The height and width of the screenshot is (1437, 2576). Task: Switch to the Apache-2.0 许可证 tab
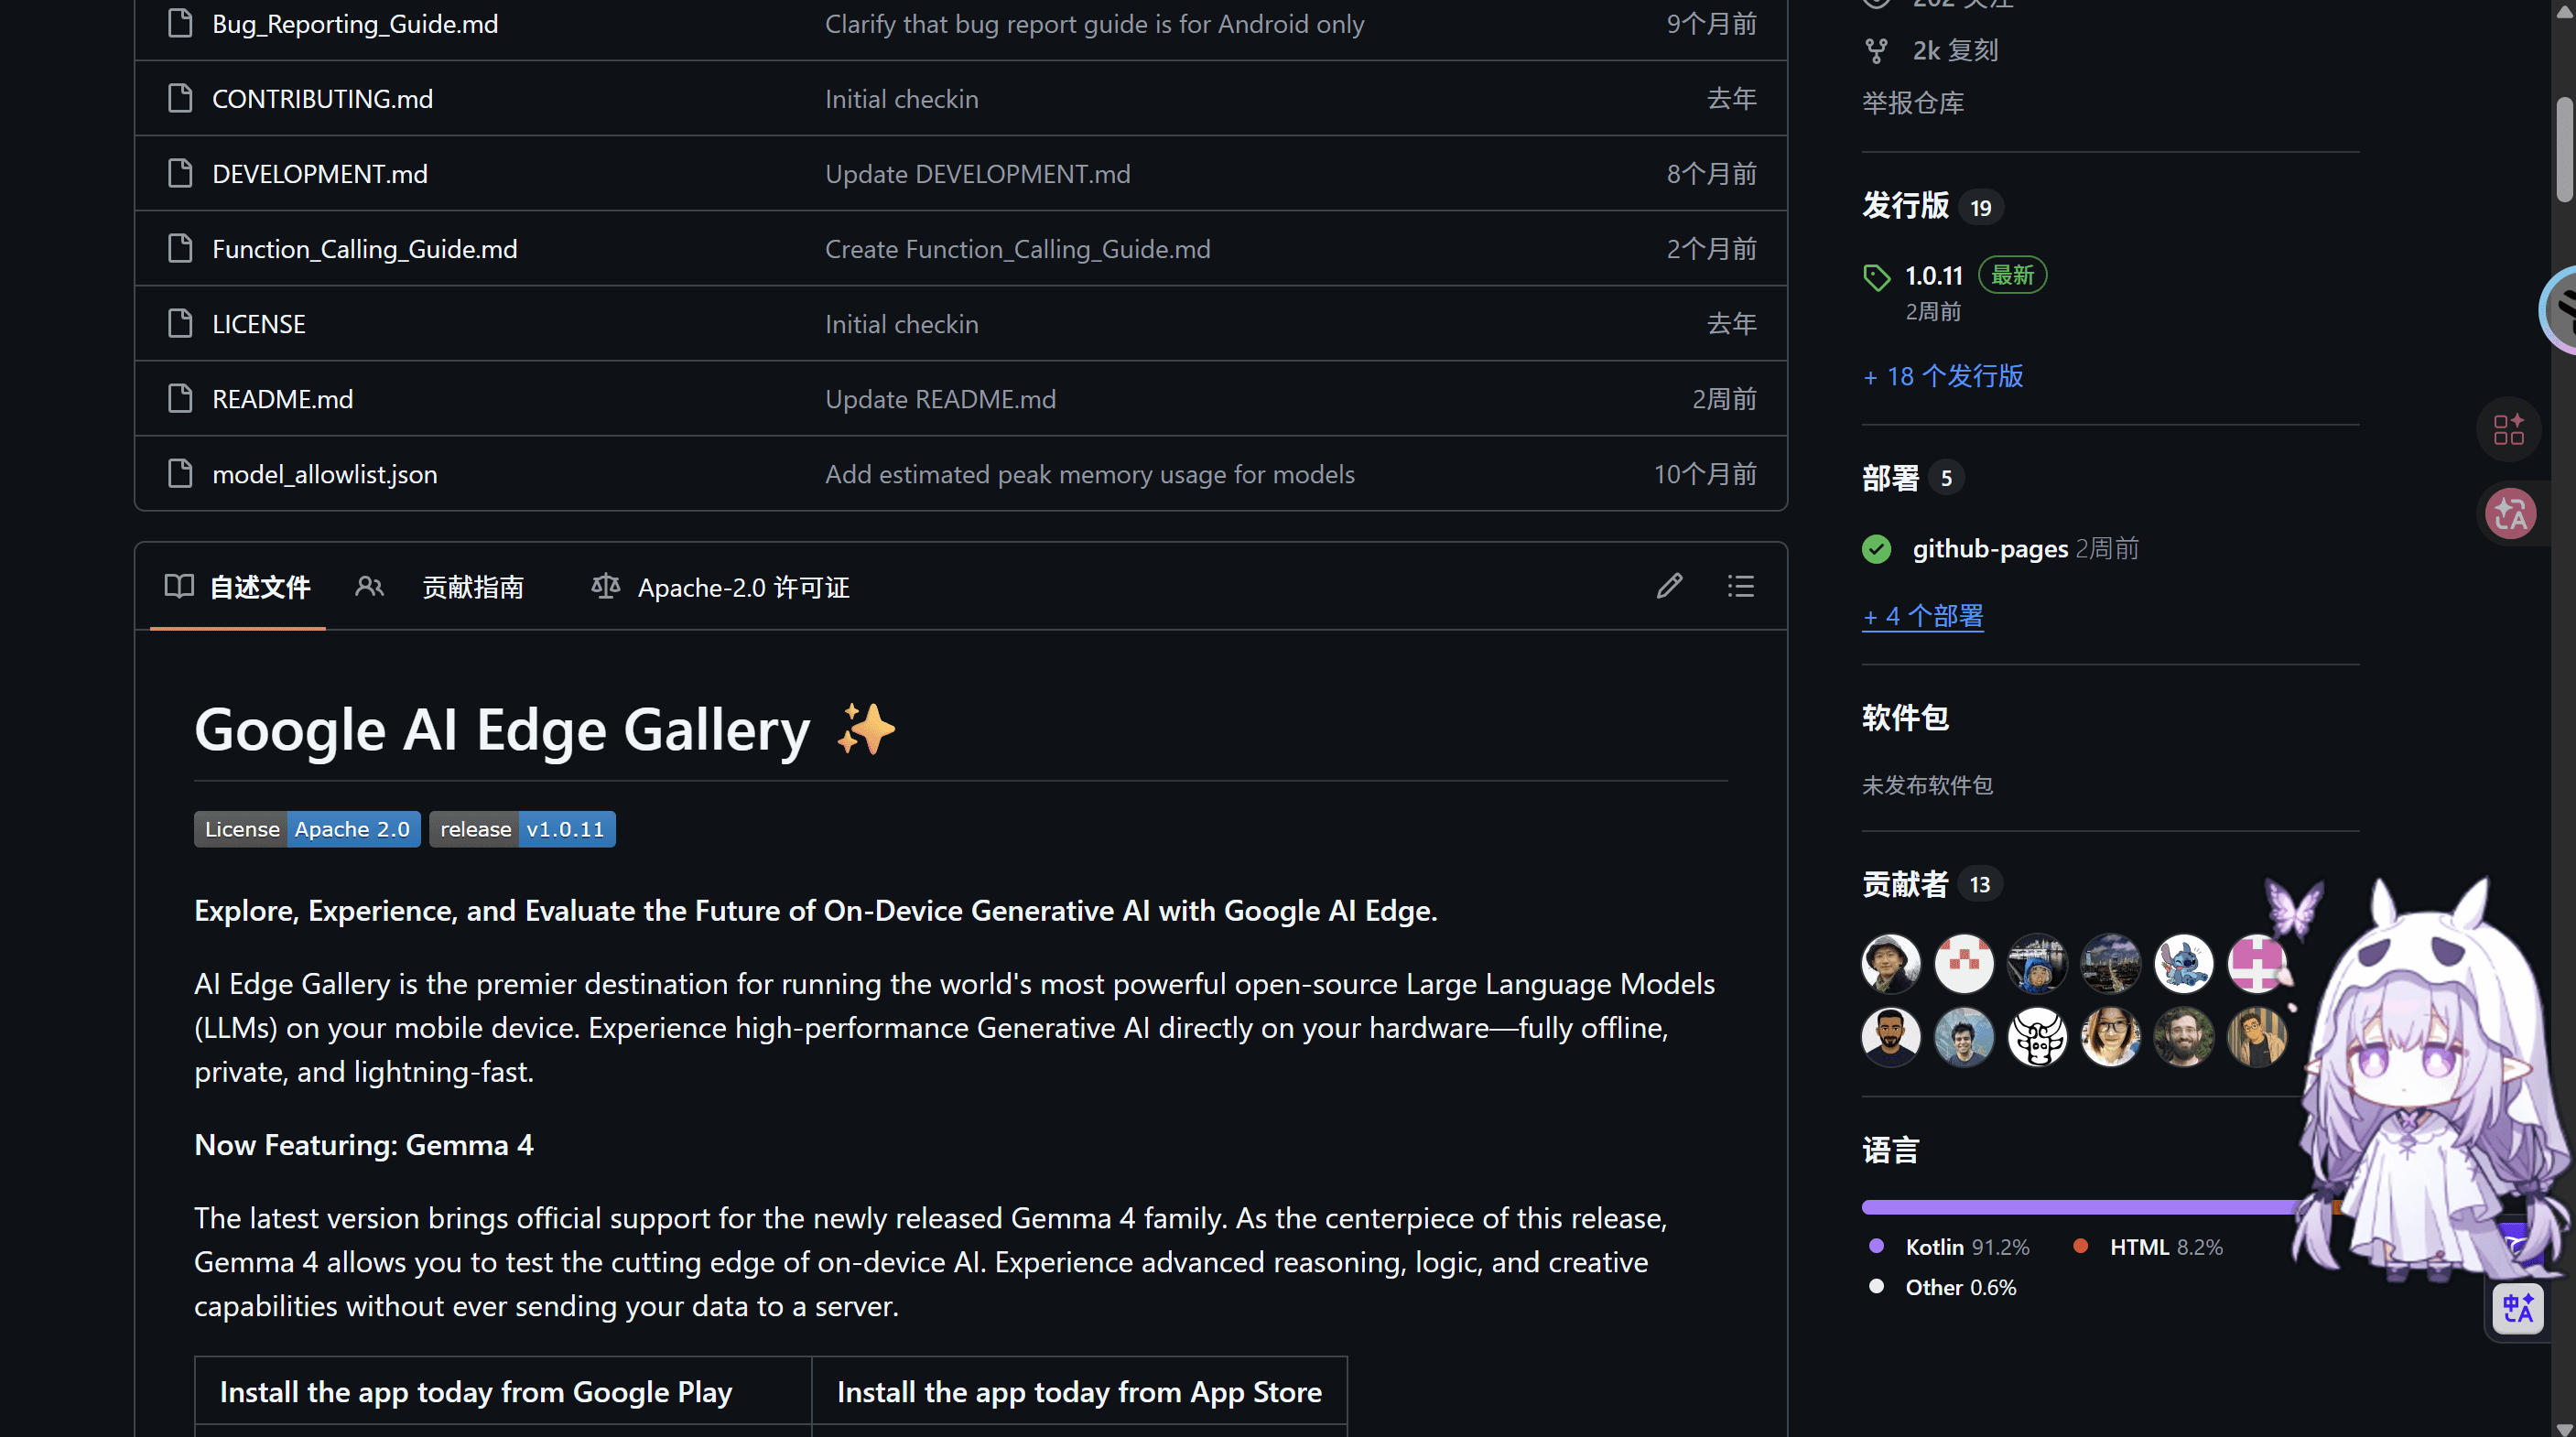pos(720,587)
